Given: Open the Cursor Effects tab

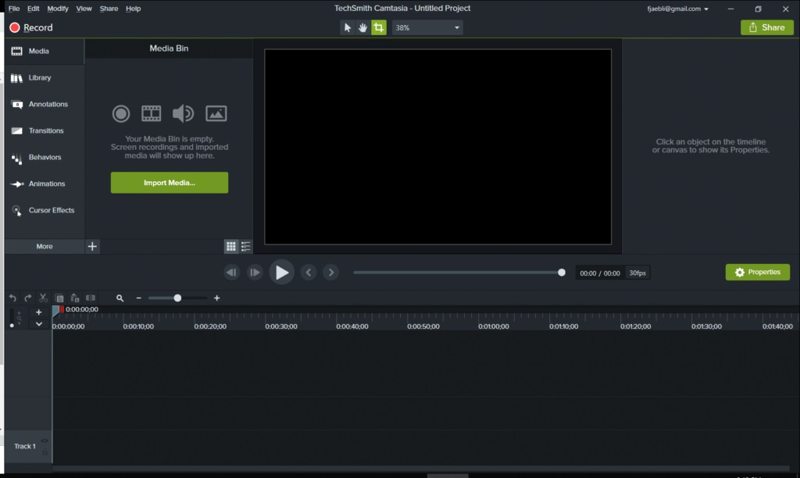Looking at the screenshot, I should pyautogui.click(x=44, y=210).
